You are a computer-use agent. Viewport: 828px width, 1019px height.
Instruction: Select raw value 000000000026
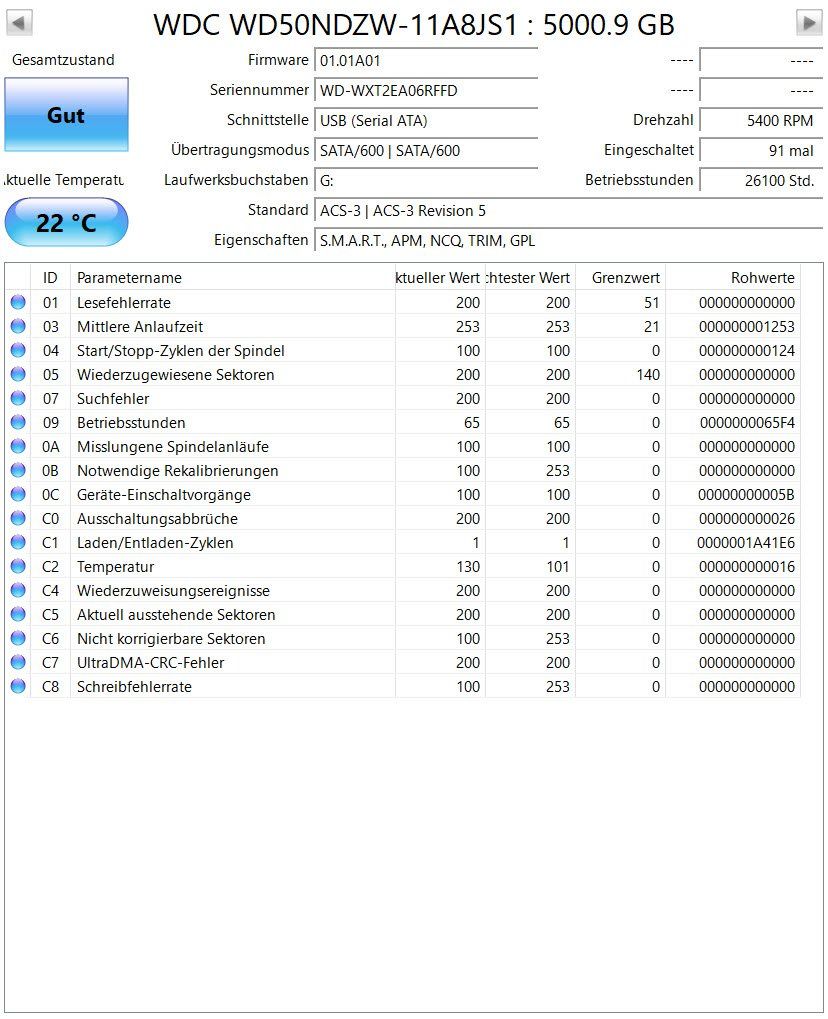click(x=747, y=519)
